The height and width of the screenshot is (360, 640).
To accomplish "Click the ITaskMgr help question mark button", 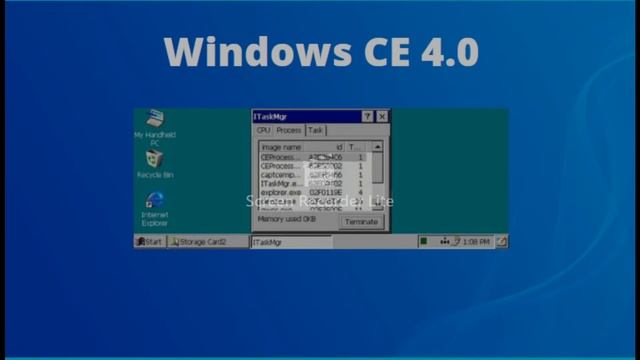I will (x=367, y=116).
